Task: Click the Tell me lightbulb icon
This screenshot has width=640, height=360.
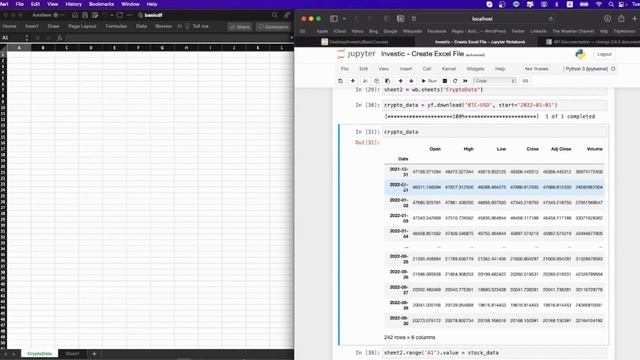Action: click(x=187, y=26)
